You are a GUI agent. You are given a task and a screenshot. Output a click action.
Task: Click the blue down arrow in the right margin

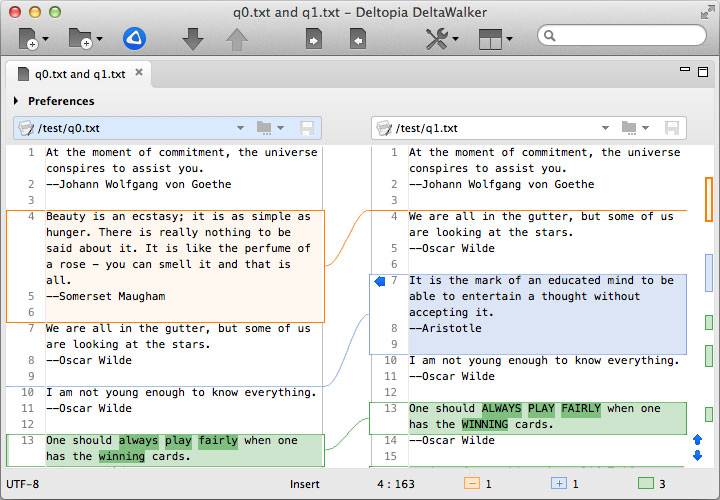697,455
